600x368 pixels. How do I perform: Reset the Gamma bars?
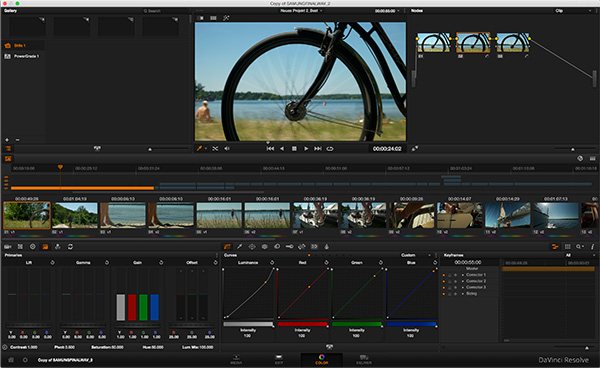coord(107,262)
